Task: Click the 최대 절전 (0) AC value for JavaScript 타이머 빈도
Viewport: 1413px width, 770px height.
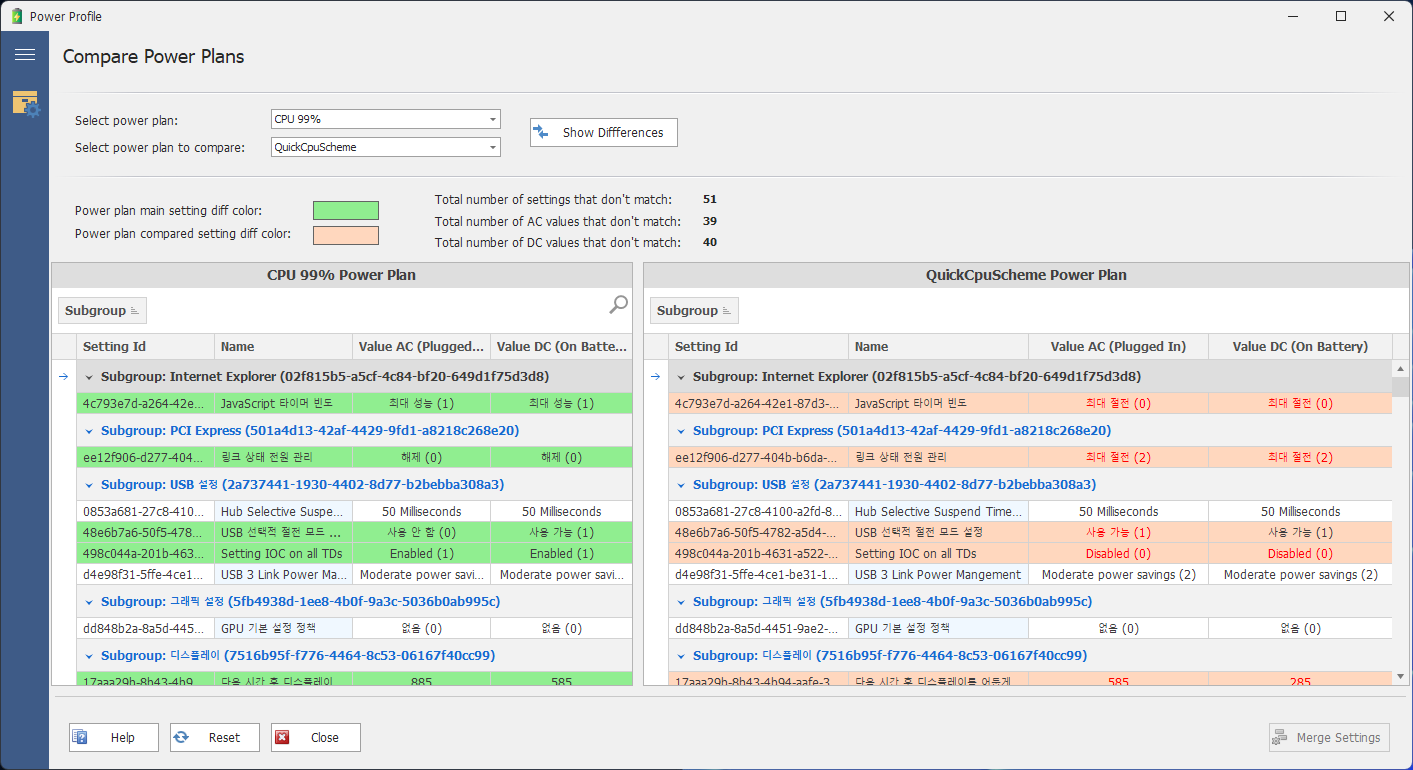Action: (1118, 404)
